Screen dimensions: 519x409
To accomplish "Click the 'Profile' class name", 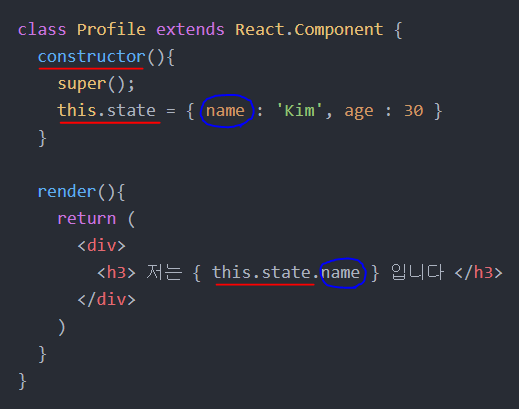I will click(111, 29).
